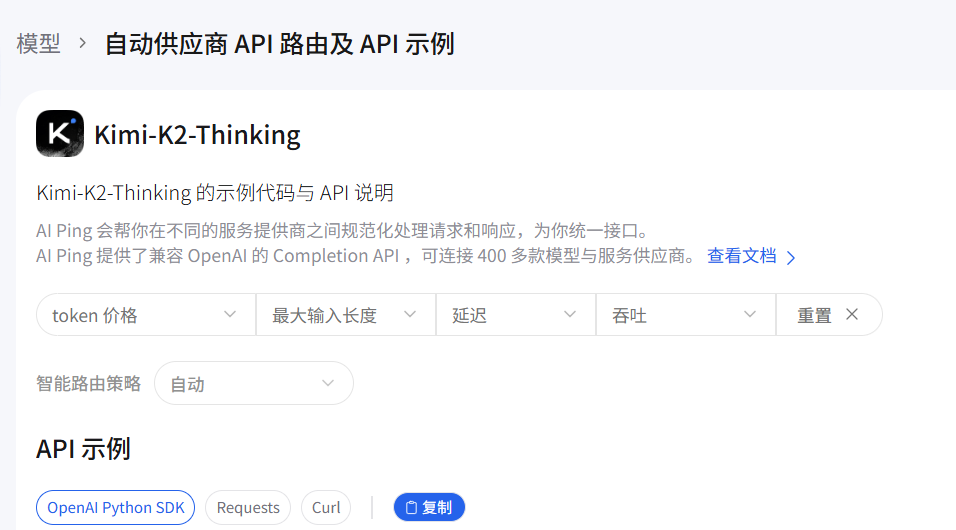
Task: Click the Kimi-K2-Thinking model title
Action: [197, 135]
